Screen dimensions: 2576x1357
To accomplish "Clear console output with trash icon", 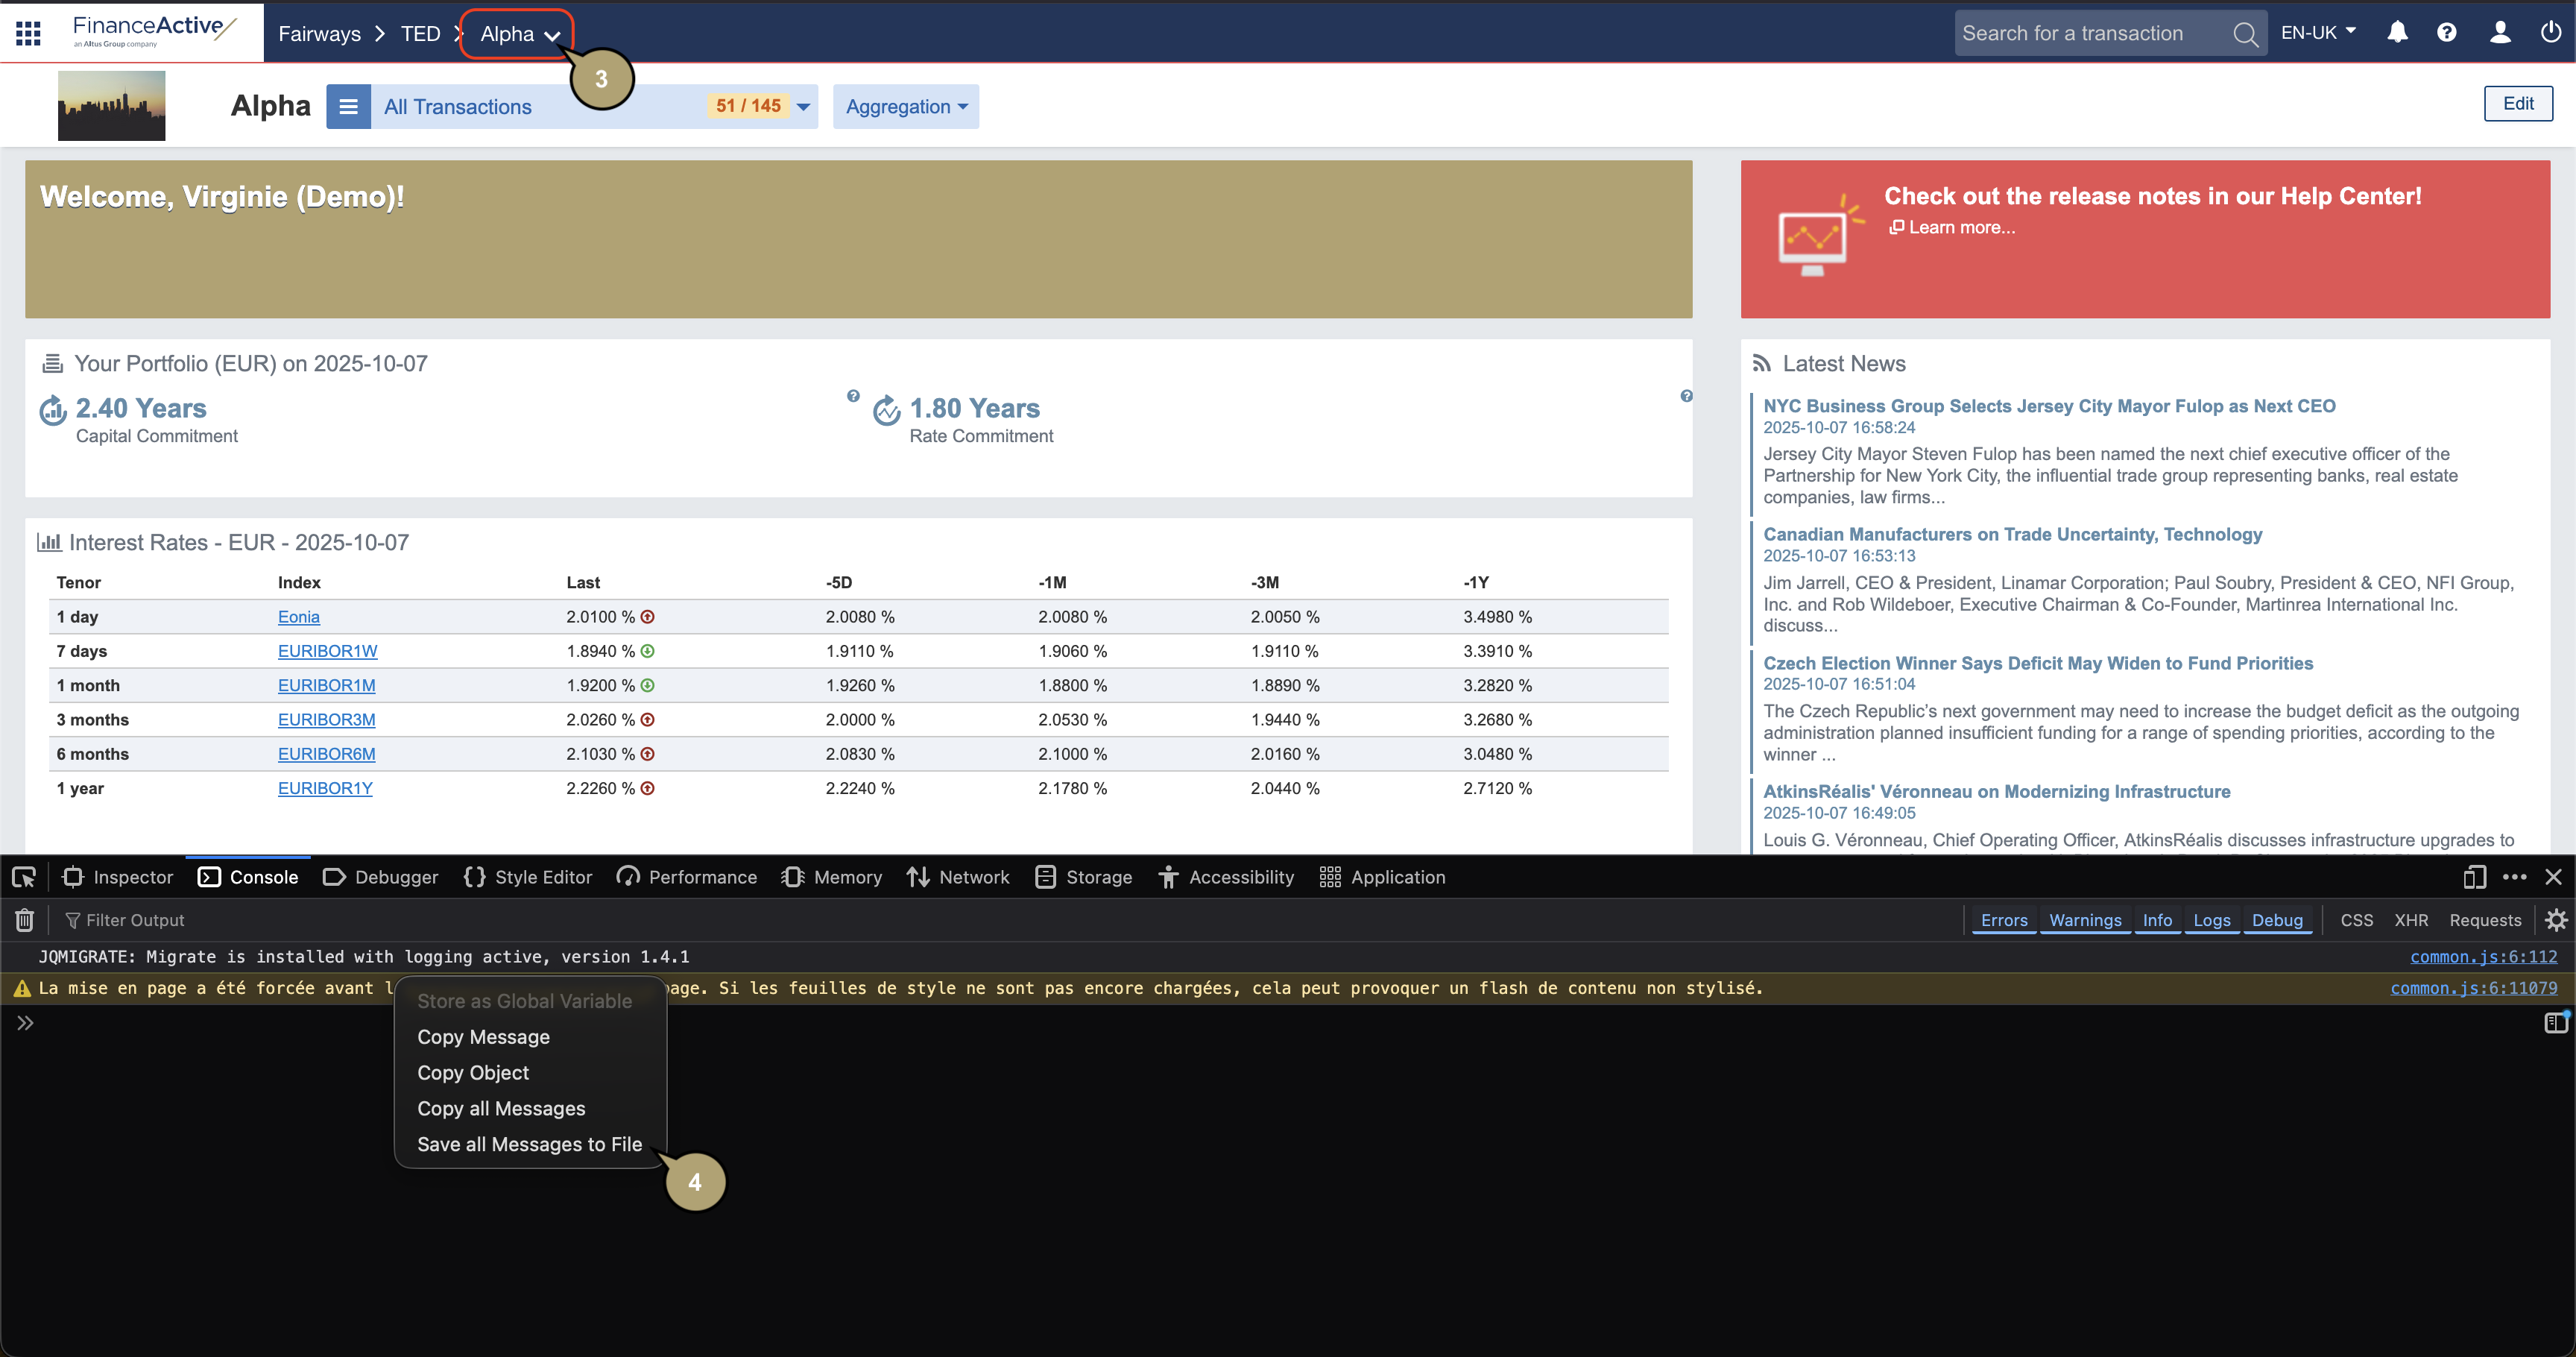I will [25, 920].
